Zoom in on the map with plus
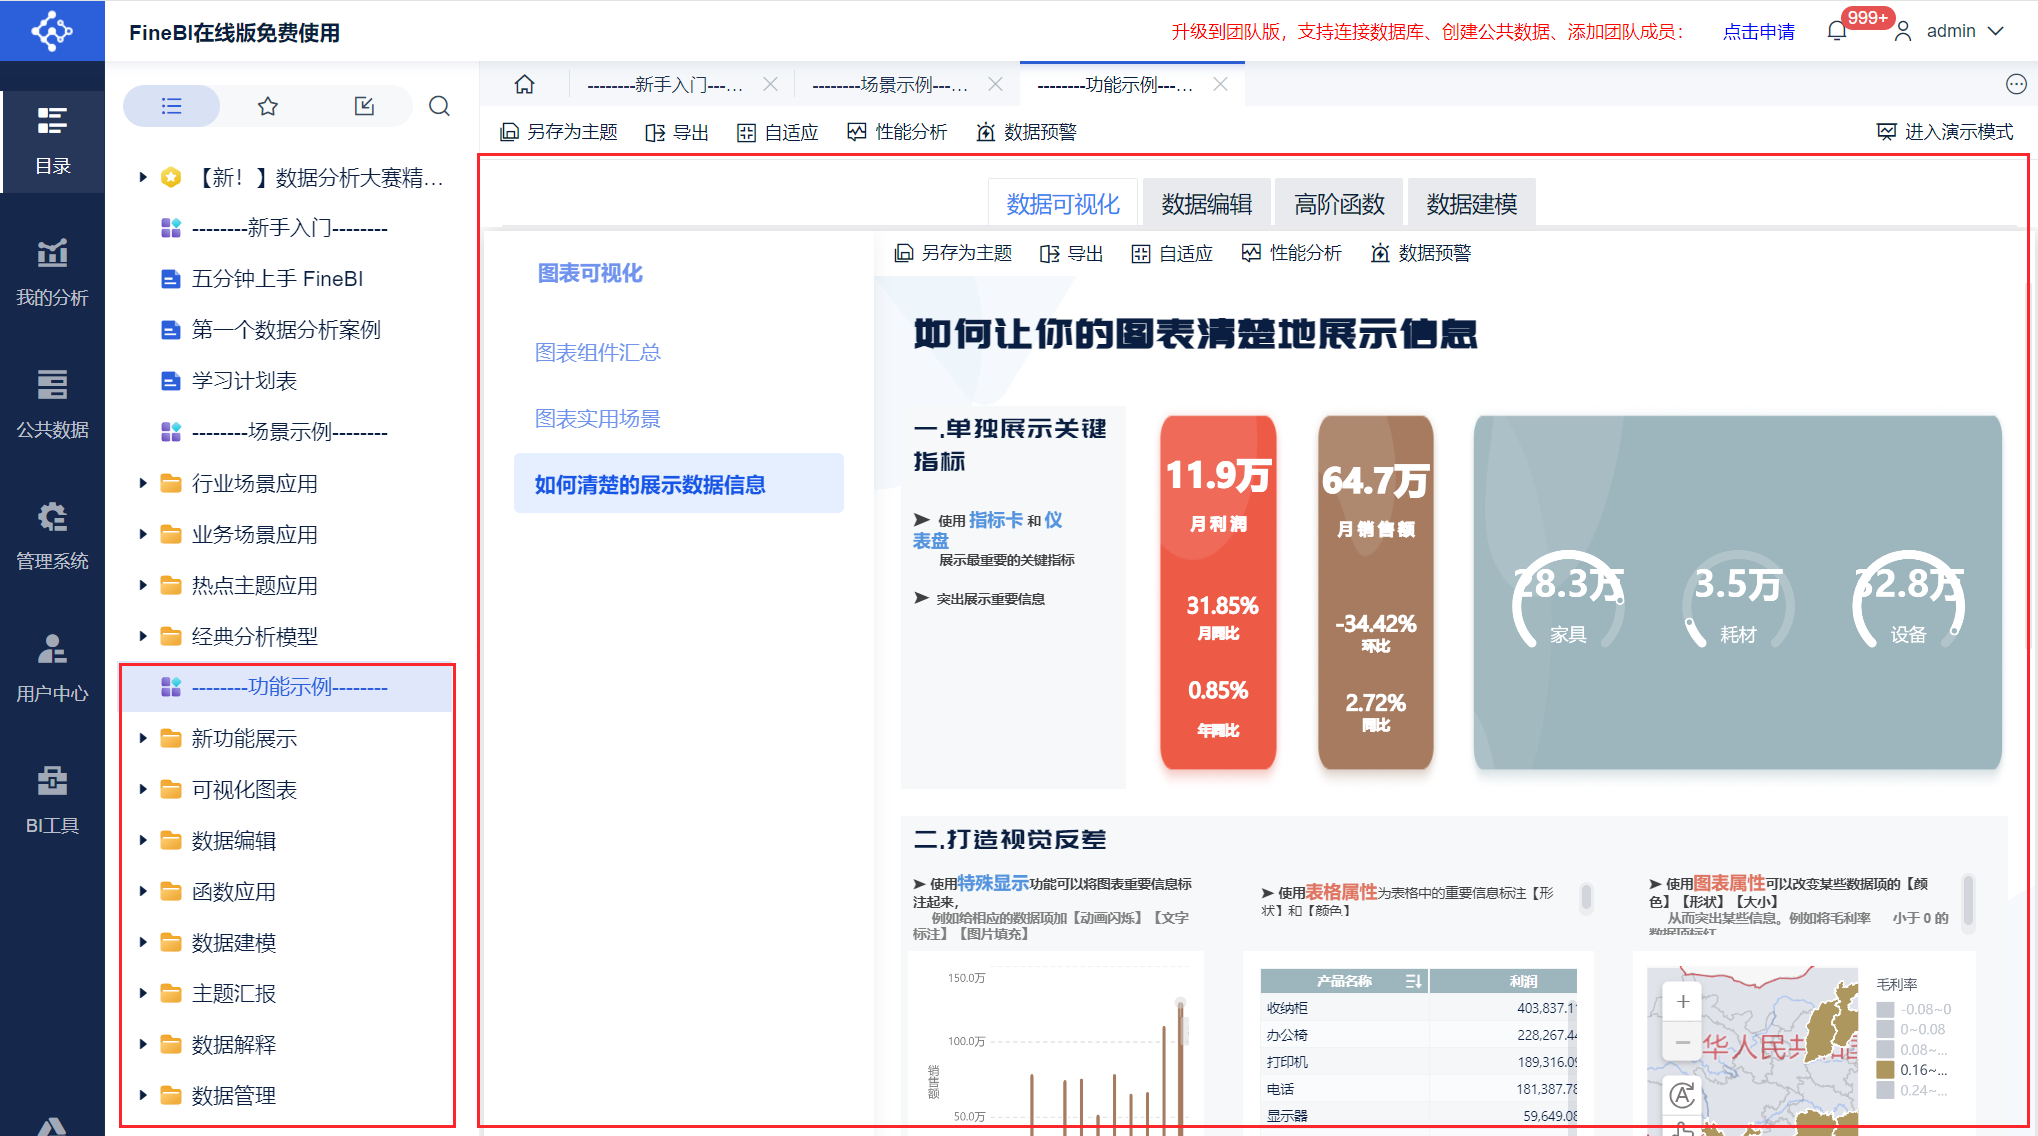 pos(1683,1001)
